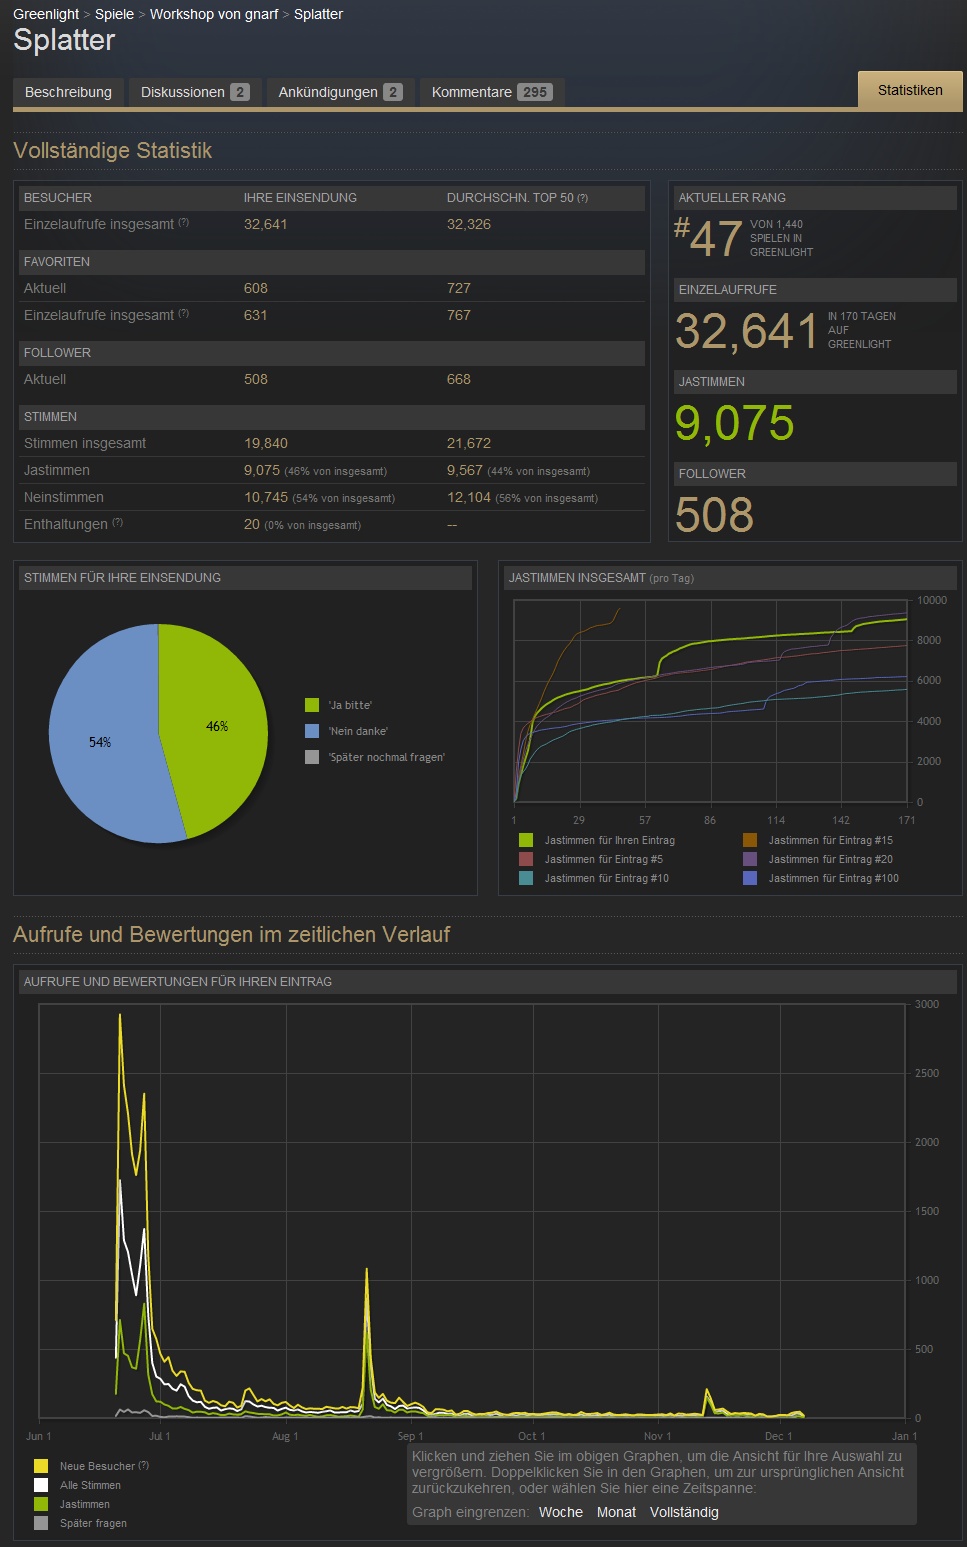
Task: Set graph range to Monat
Action: [616, 1512]
